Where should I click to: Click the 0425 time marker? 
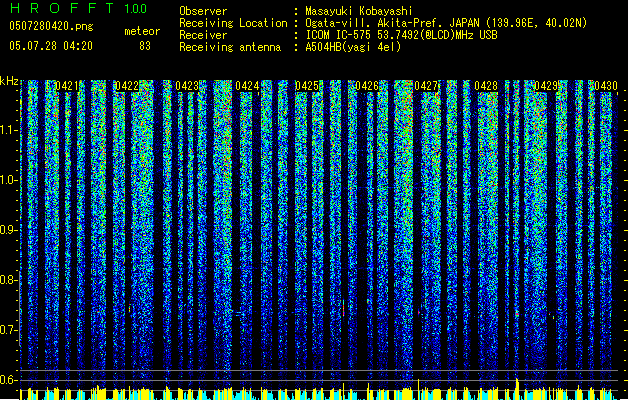point(307,86)
